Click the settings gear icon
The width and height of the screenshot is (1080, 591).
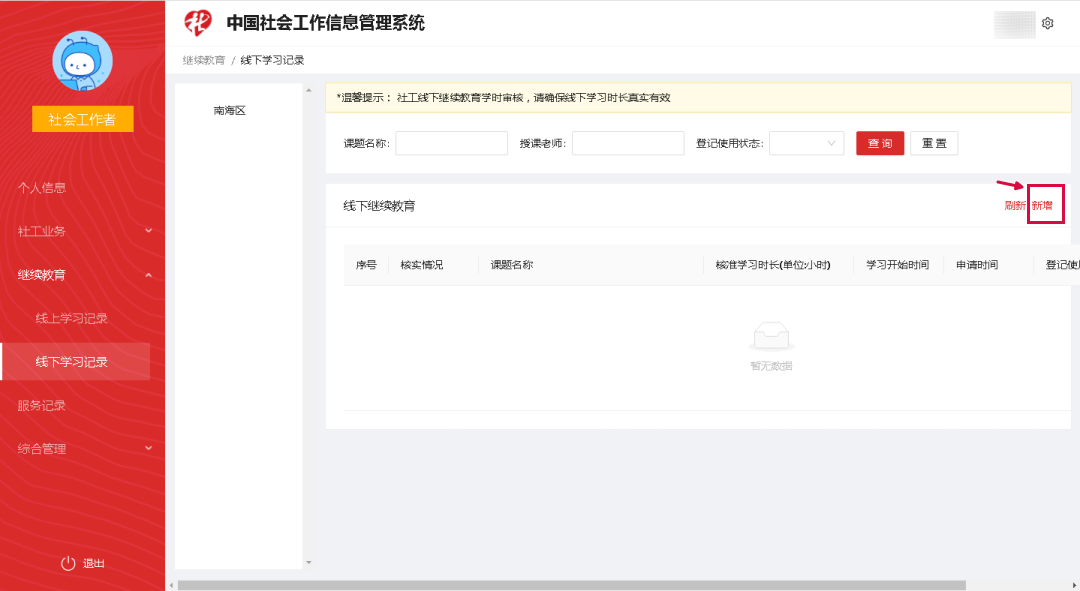pos(1048,23)
